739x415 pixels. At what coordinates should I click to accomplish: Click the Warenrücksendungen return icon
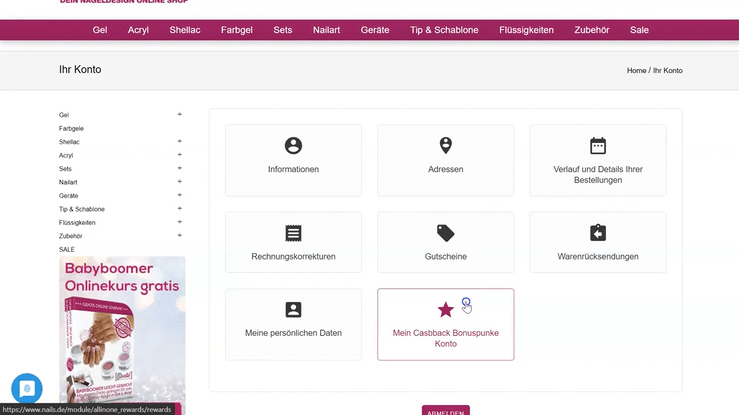pos(598,233)
